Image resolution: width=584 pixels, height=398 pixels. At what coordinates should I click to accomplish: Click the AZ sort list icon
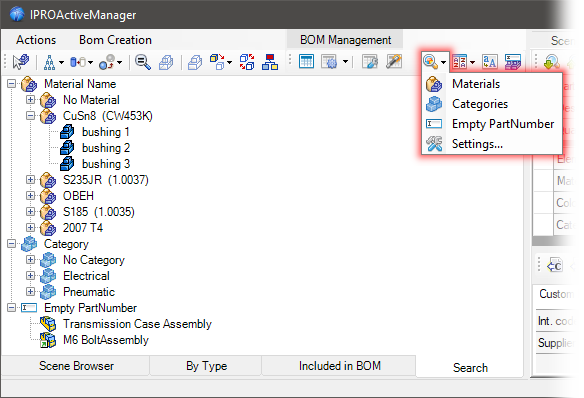pyautogui.click(x=460, y=62)
